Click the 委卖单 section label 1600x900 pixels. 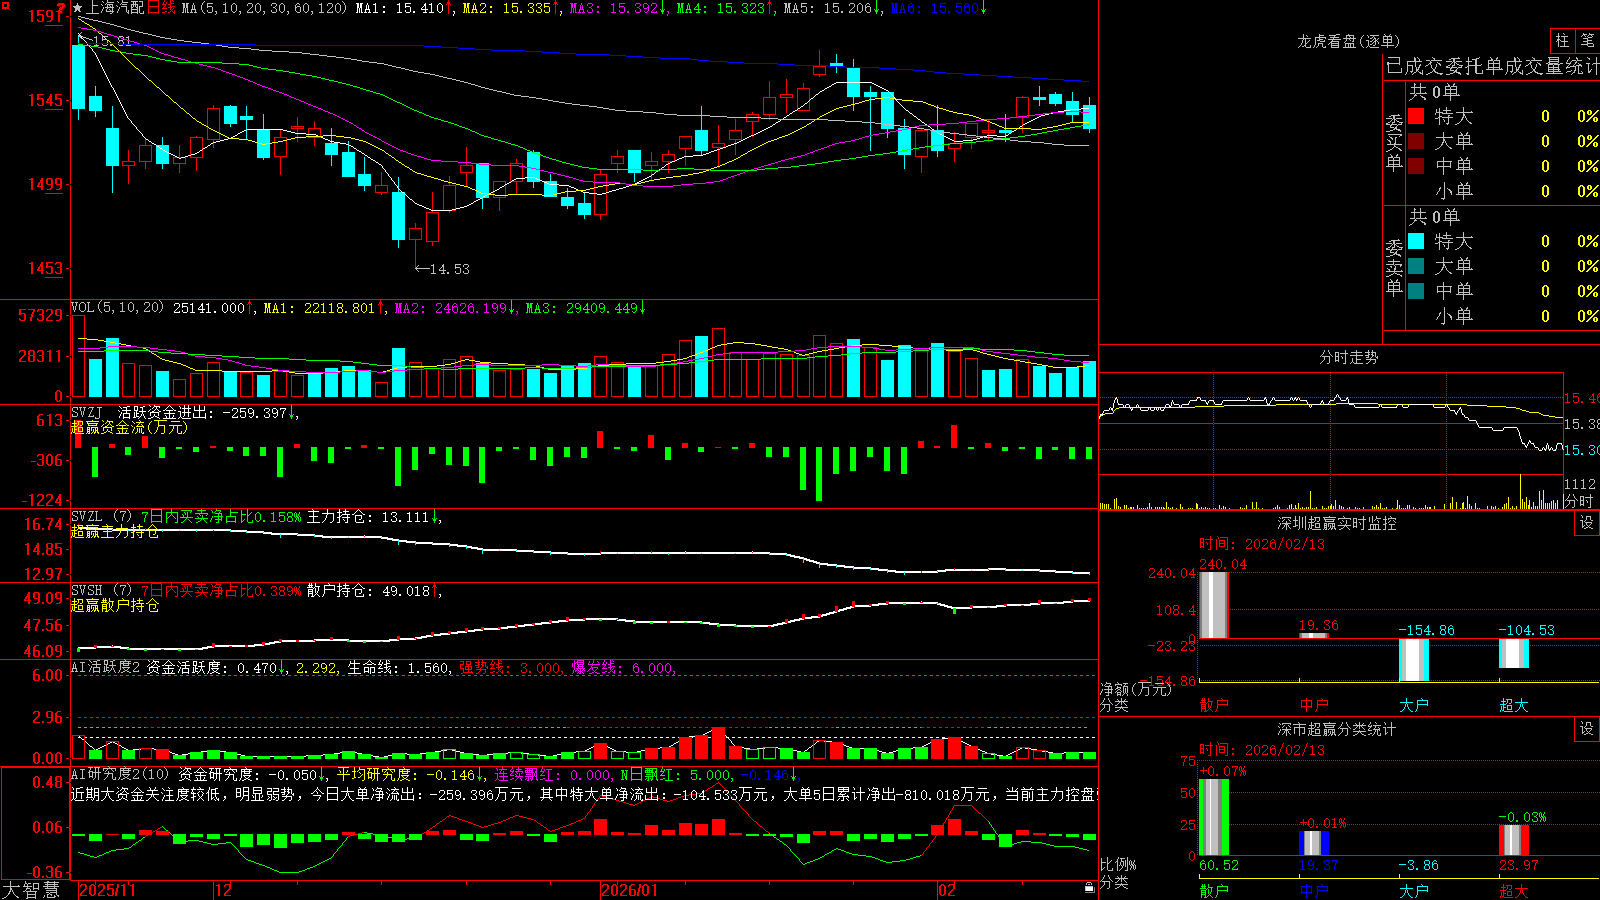pyautogui.click(x=1394, y=268)
